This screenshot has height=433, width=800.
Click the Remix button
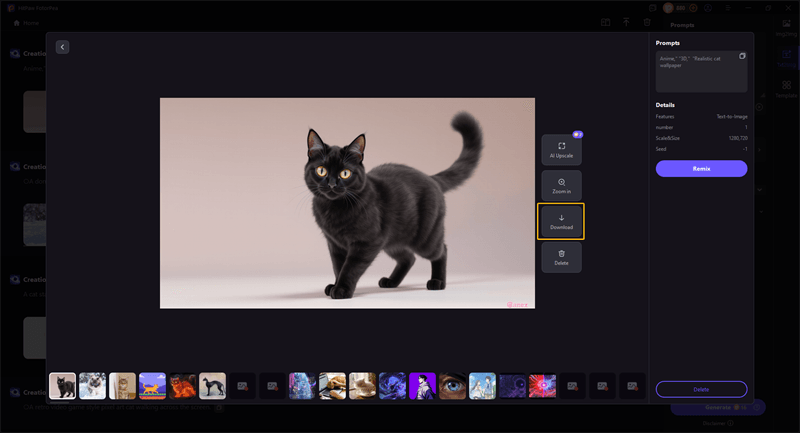coord(701,169)
